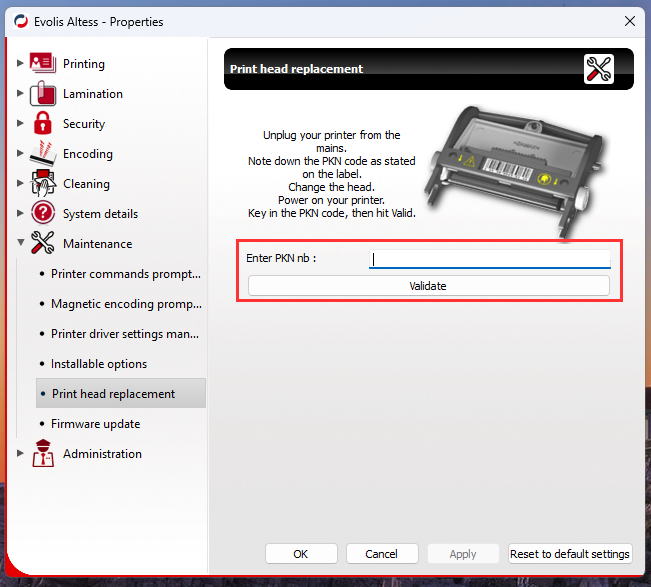Expand the Lamination section arrow

(x=20, y=93)
